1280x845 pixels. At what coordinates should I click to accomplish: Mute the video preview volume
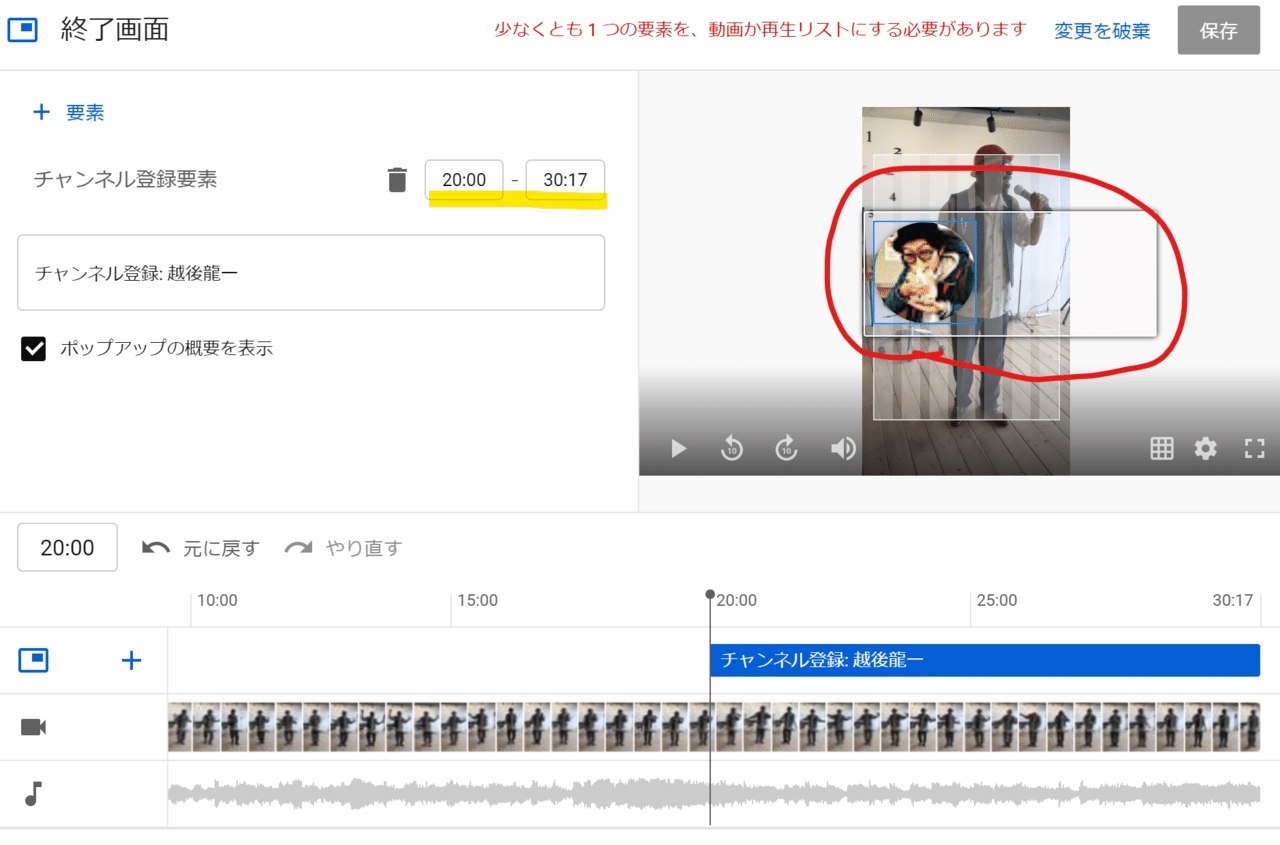click(843, 448)
